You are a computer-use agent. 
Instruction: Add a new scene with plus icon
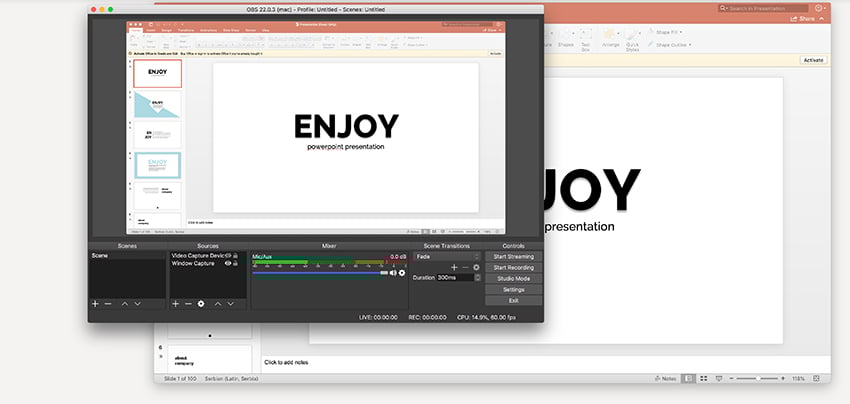tap(95, 303)
